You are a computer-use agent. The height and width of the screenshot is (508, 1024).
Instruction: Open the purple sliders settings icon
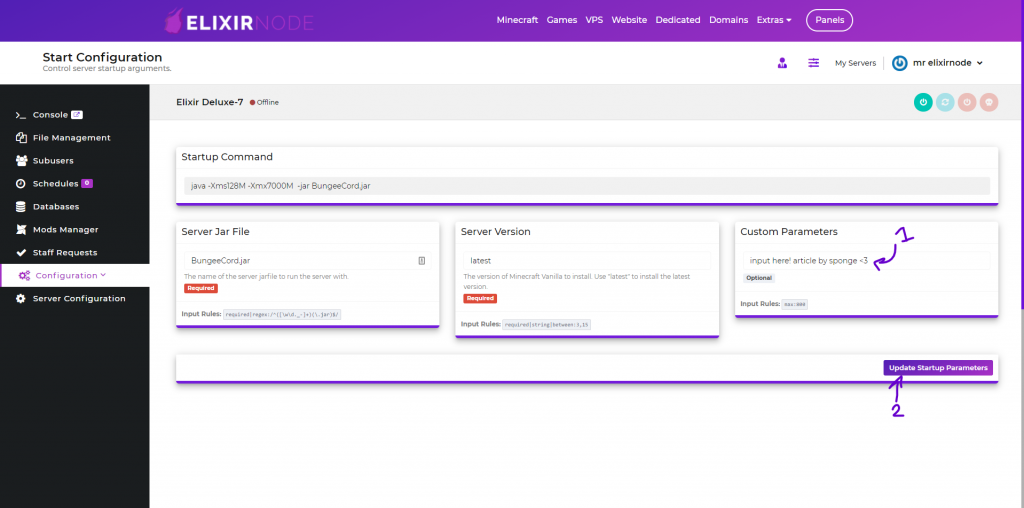point(814,63)
